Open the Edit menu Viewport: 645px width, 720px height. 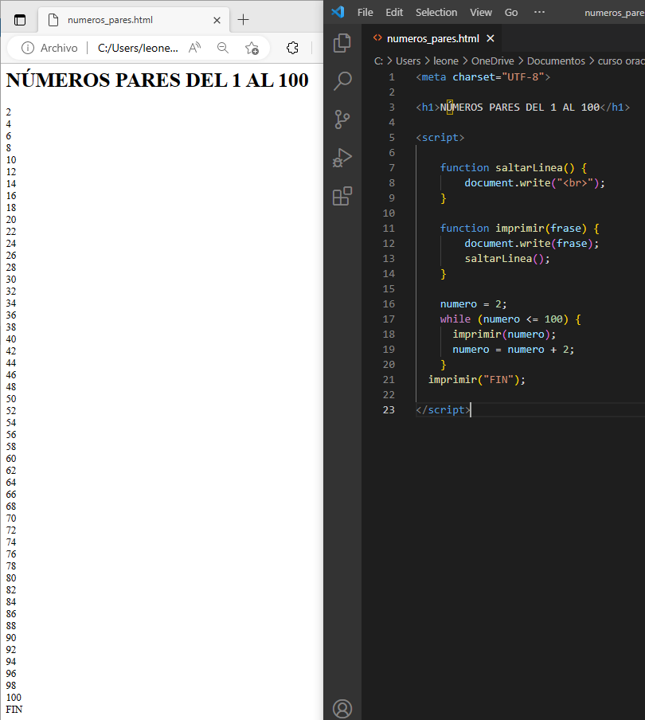tap(394, 12)
